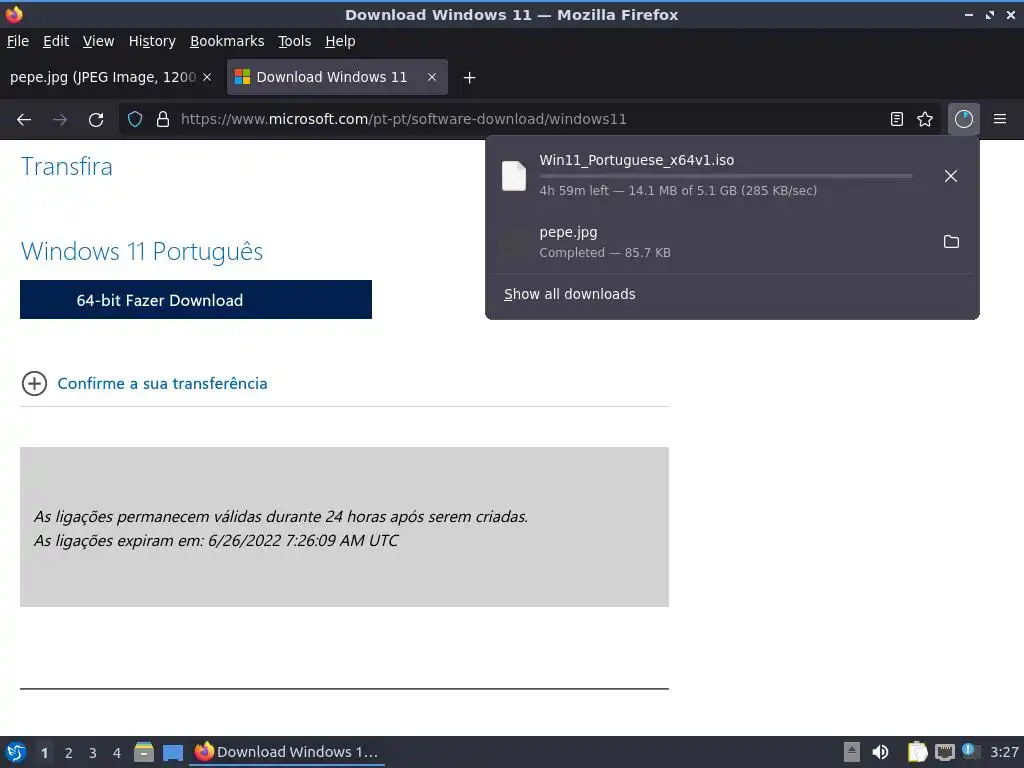This screenshot has width=1024, height=768.
Task: Click the notification tray icon
Action: 970,751
